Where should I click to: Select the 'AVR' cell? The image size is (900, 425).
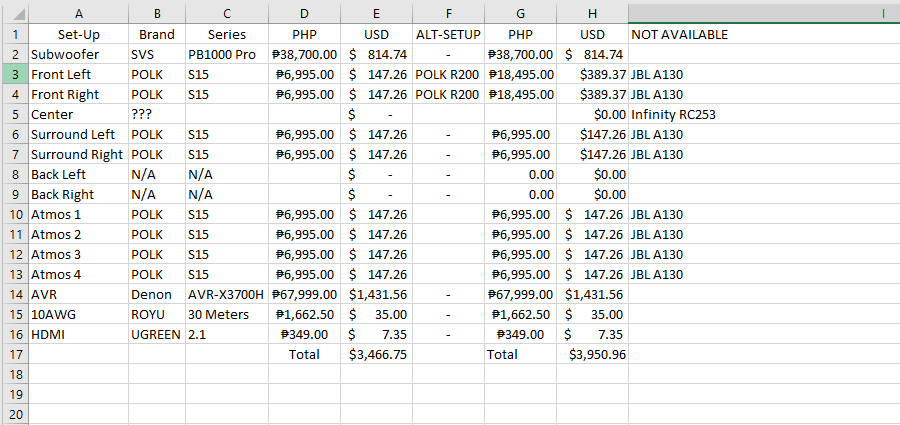pyautogui.click(x=79, y=295)
